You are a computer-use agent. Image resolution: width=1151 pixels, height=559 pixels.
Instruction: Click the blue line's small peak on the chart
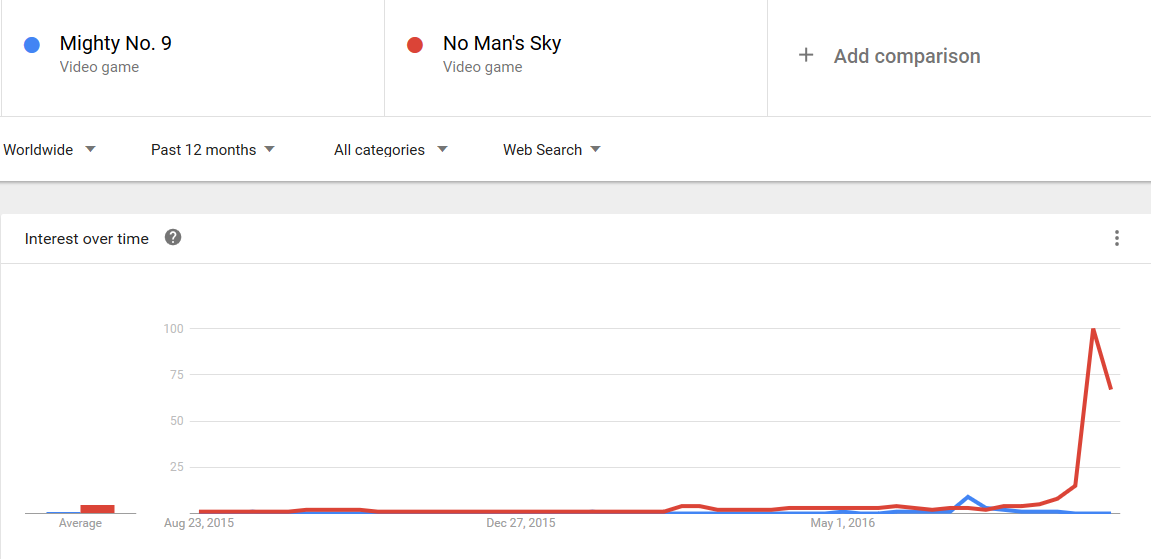pyautogui.click(x=967, y=496)
